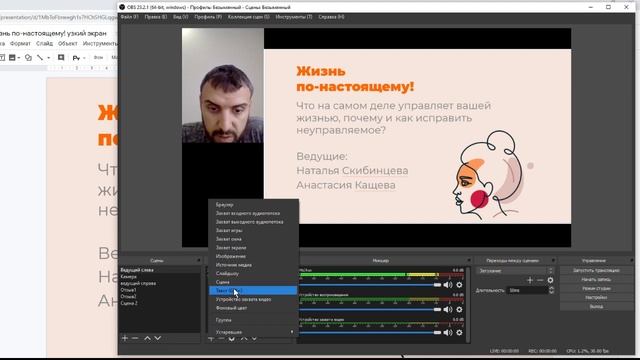Viewport: 640px width, 360px height.
Task: Open the Scene Collection menu in OBS
Action: click(249, 17)
